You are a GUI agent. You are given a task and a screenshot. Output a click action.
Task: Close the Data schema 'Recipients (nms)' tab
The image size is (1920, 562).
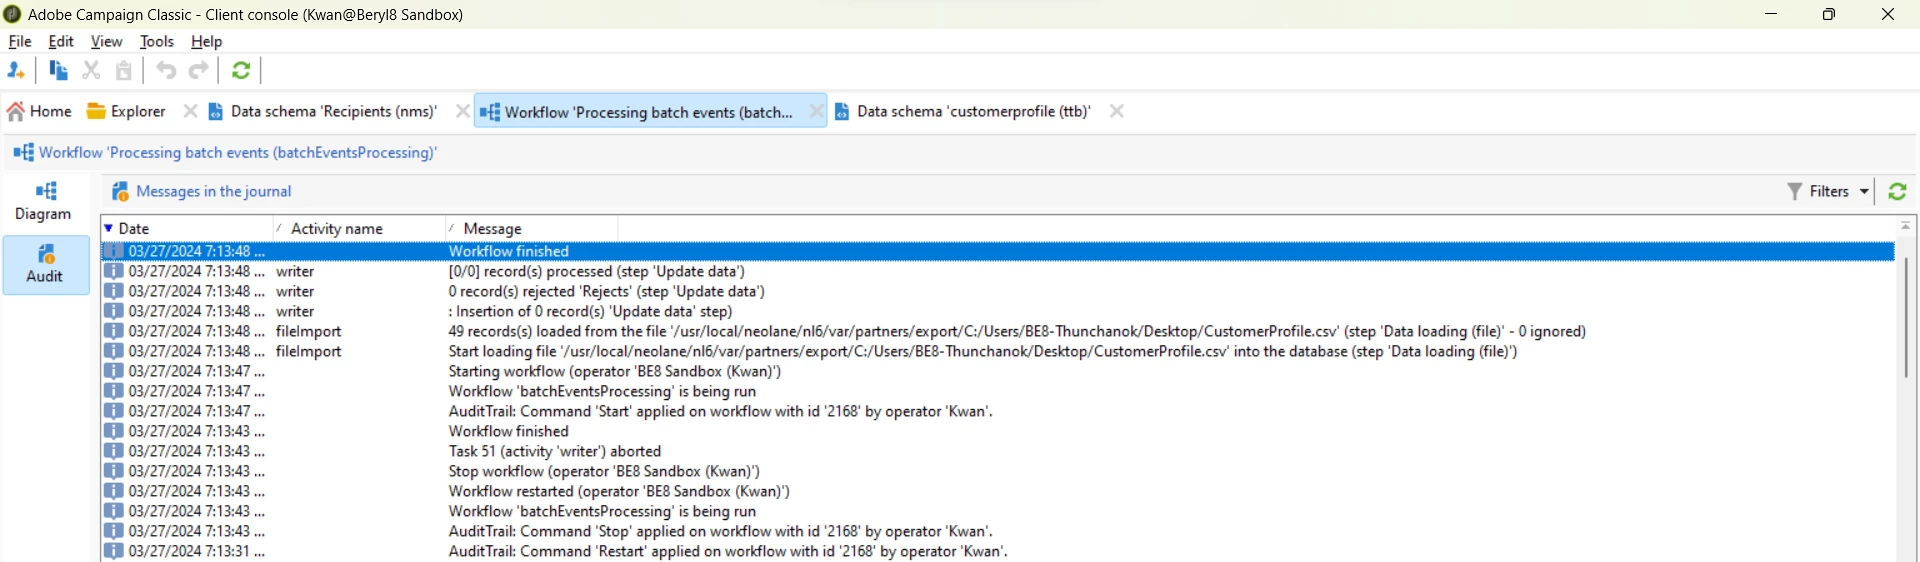click(462, 112)
